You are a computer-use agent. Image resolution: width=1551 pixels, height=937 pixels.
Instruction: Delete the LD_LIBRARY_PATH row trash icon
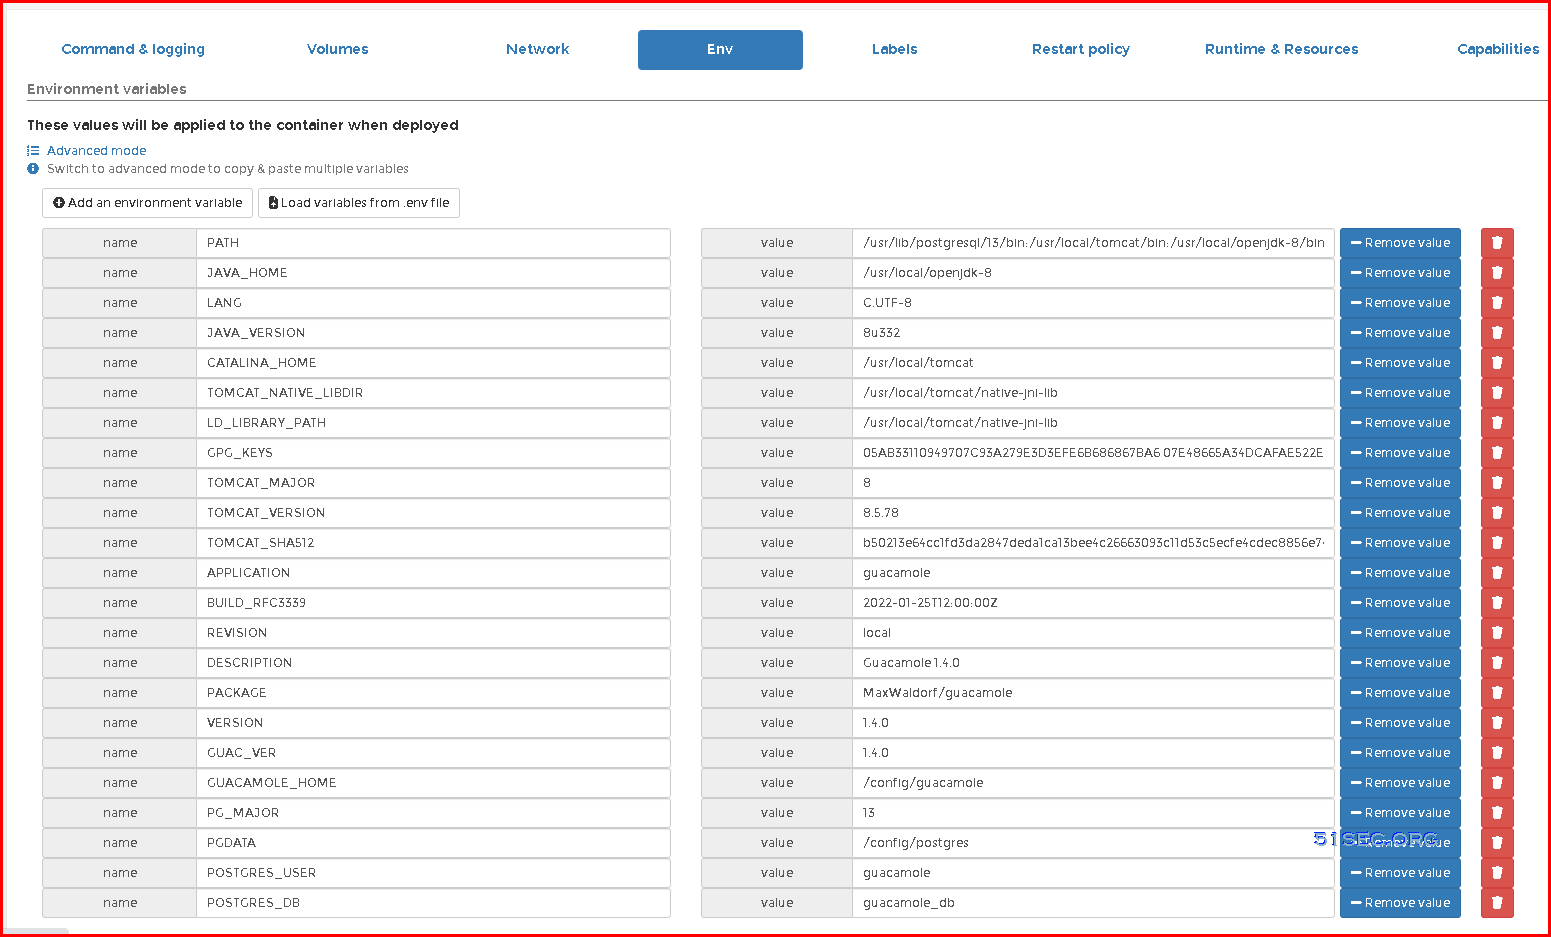click(1497, 423)
